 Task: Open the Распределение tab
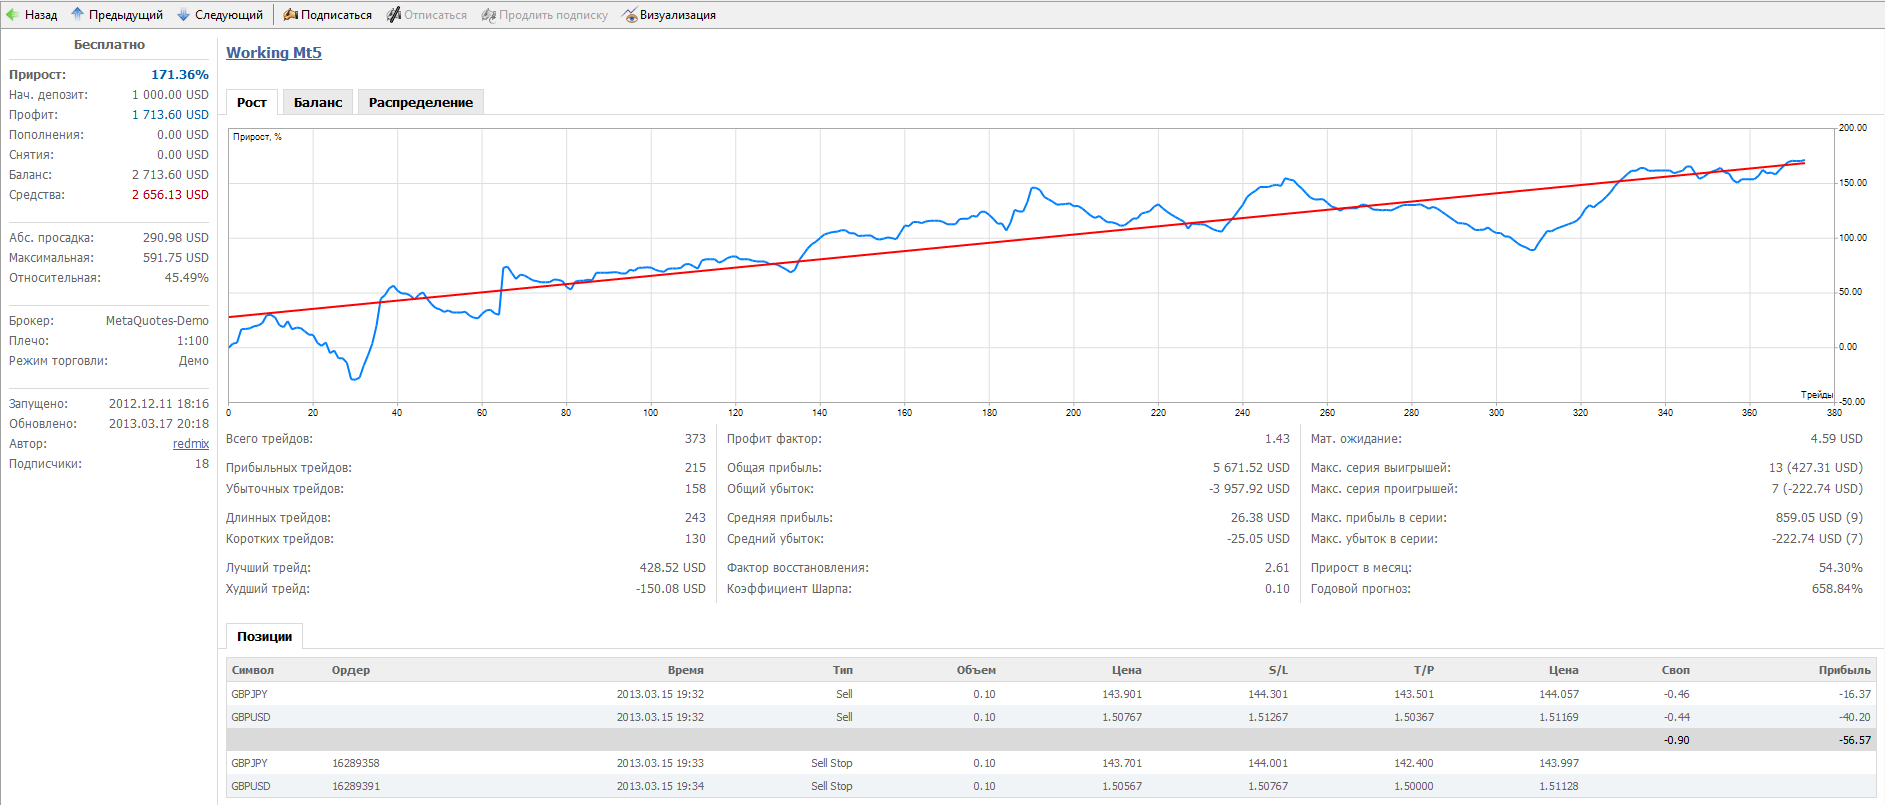(420, 102)
